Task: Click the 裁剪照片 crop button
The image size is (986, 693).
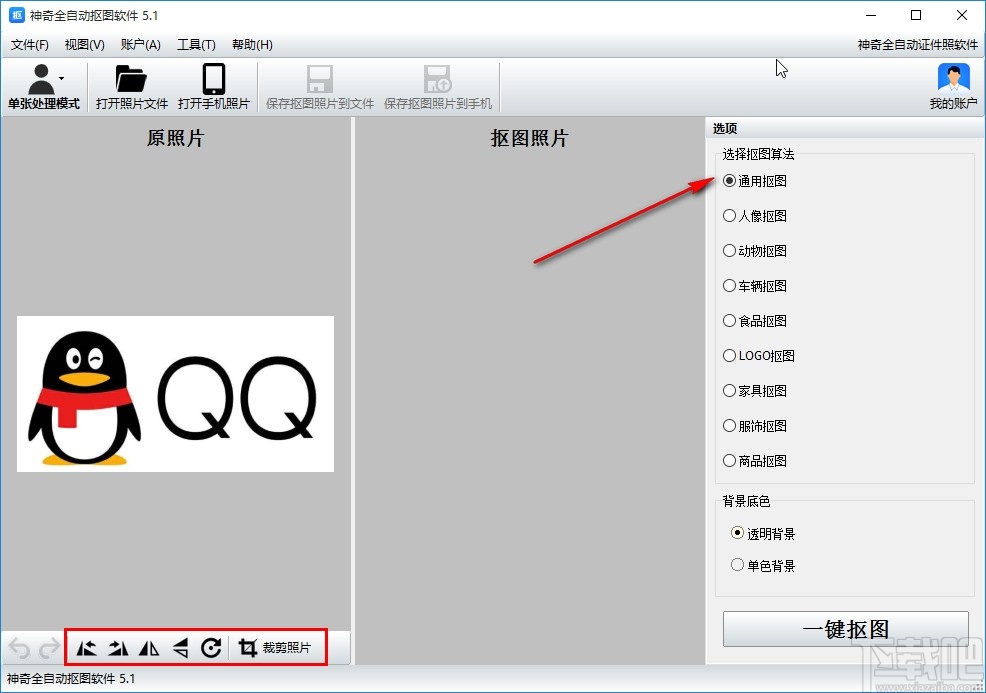Action: coord(275,648)
